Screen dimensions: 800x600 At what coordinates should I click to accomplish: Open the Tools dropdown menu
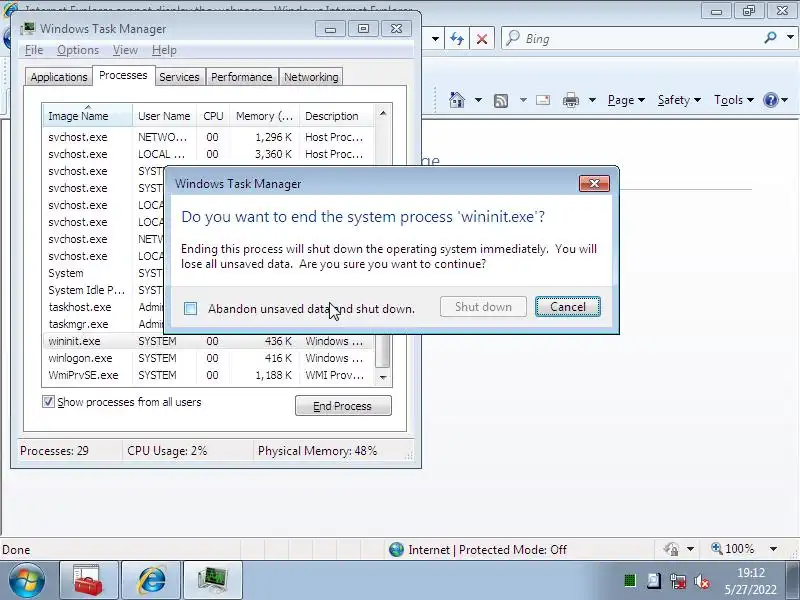tap(734, 100)
